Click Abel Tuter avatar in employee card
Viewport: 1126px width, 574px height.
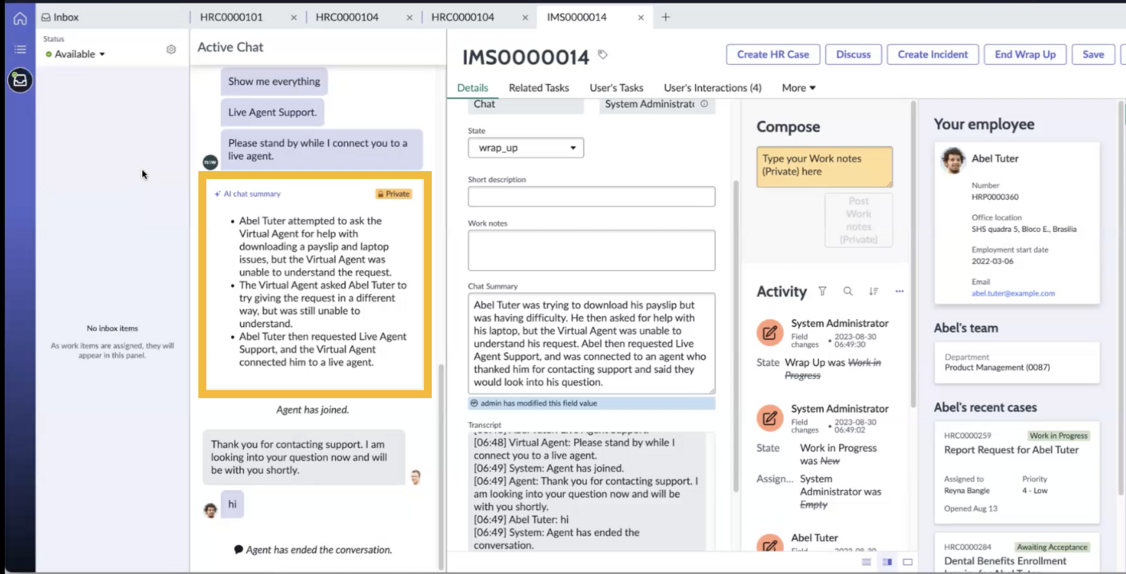coord(953,160)
